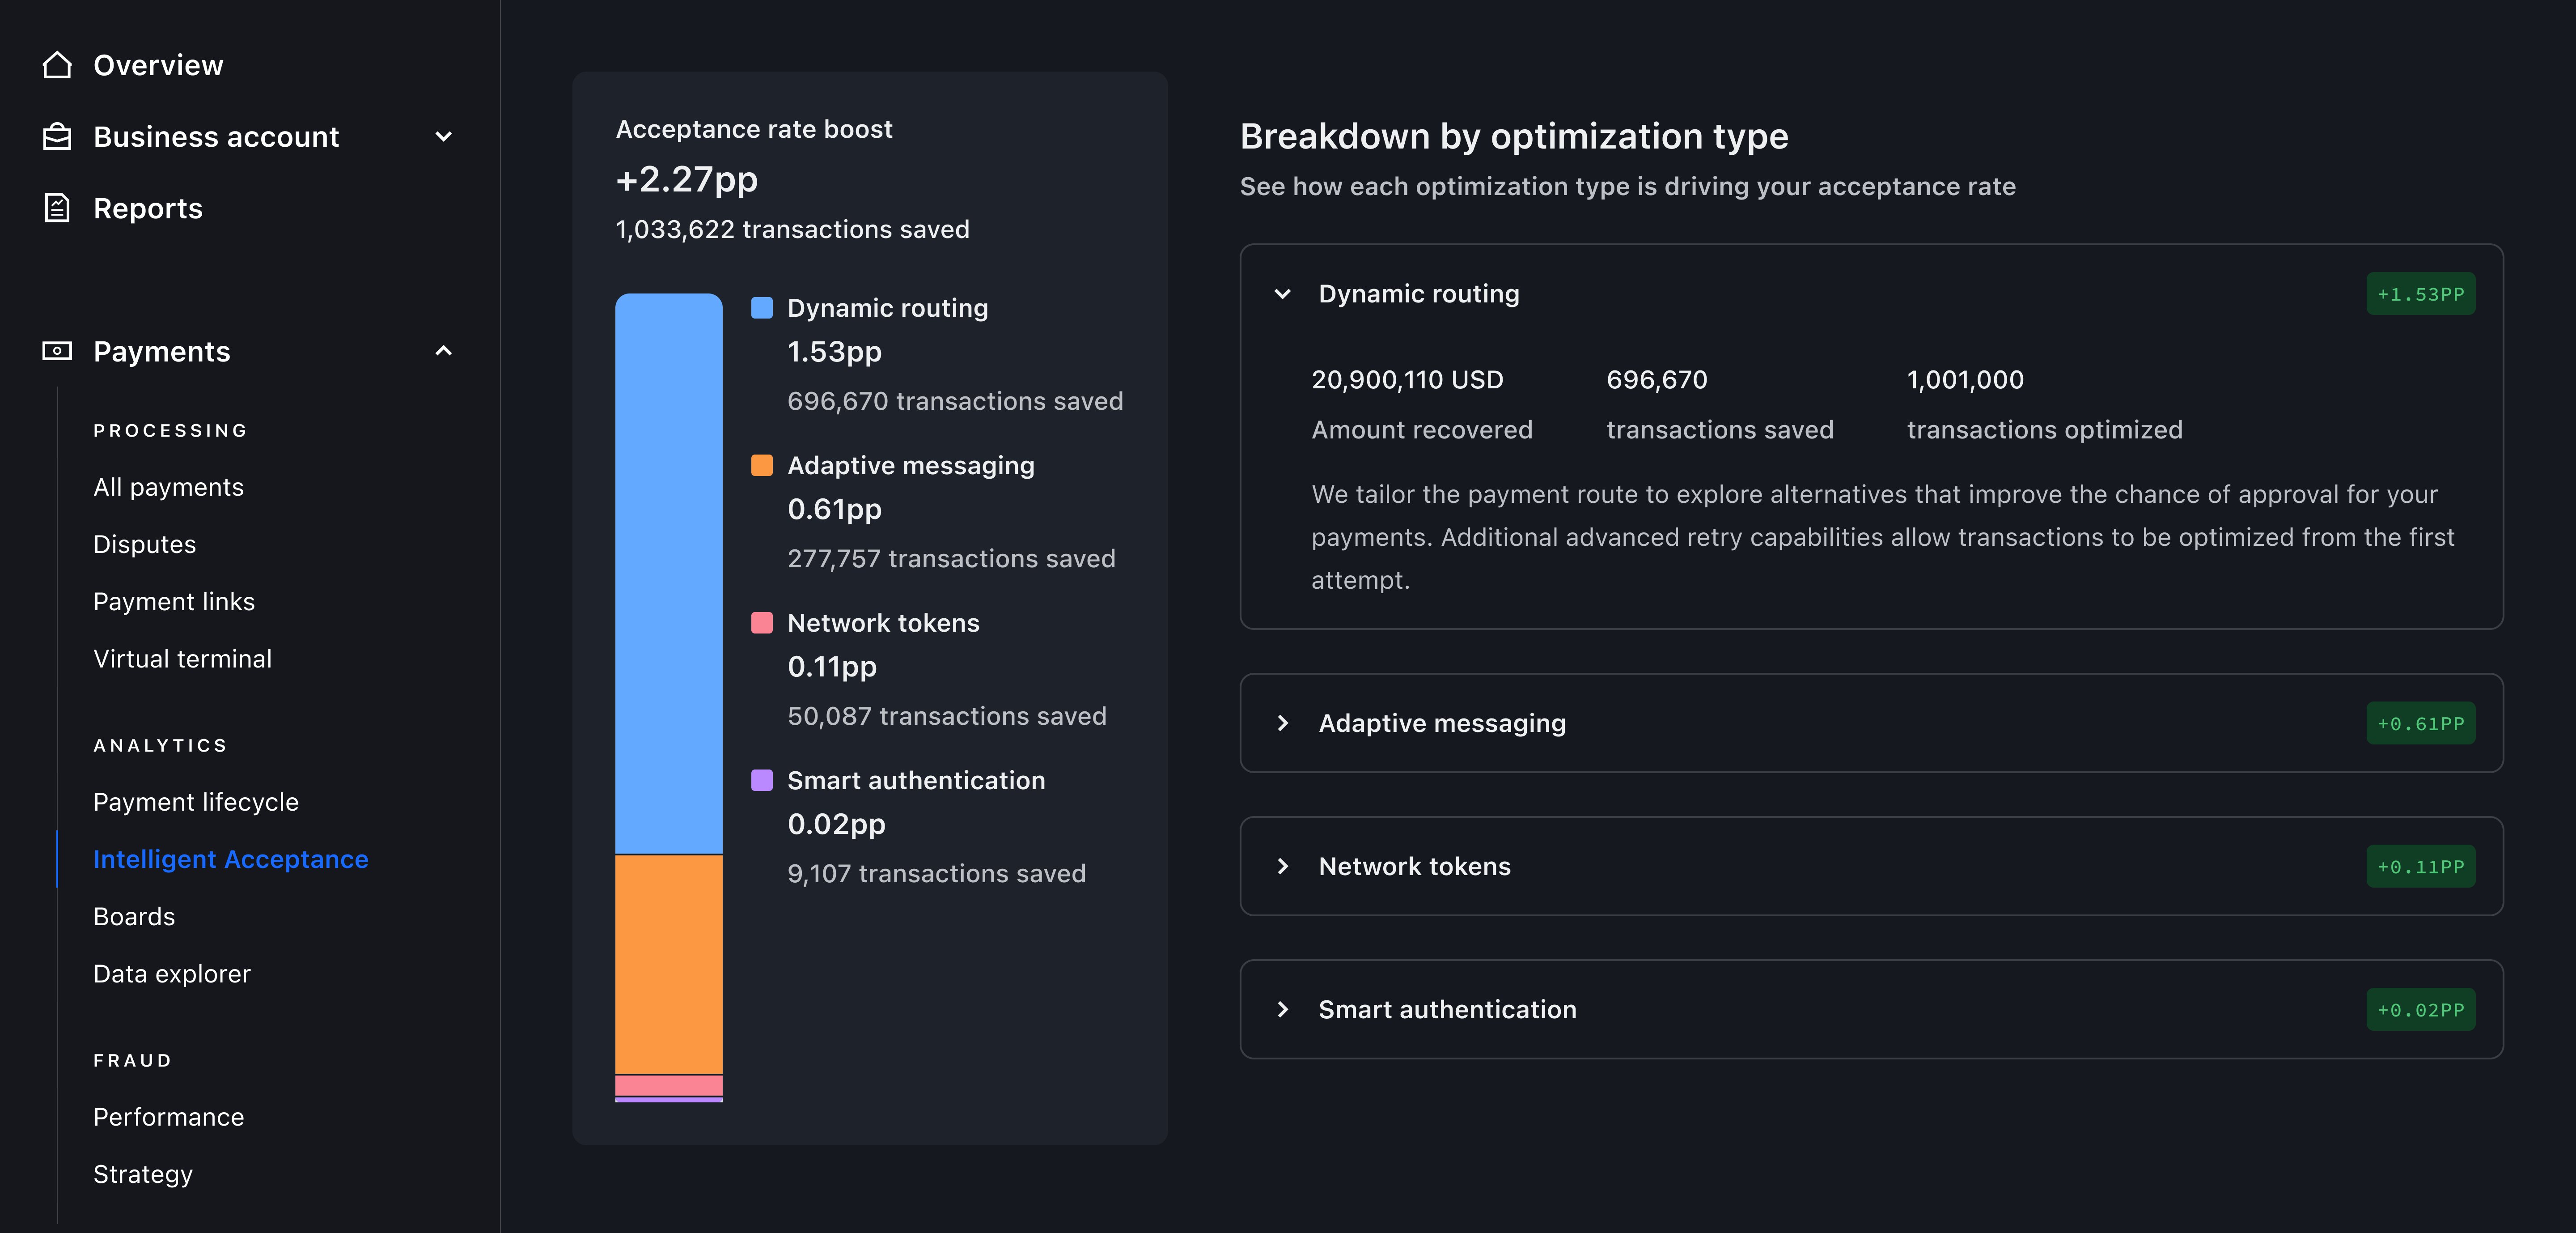Click the '1,001,000' transactions optimized value
Viewport: 2576px width, 1233px height.
tap(1965, 380)
